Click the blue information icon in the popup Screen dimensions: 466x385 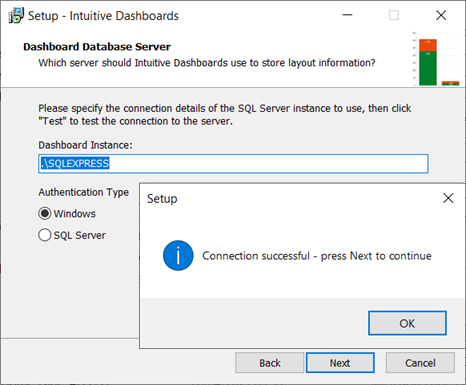178,256
